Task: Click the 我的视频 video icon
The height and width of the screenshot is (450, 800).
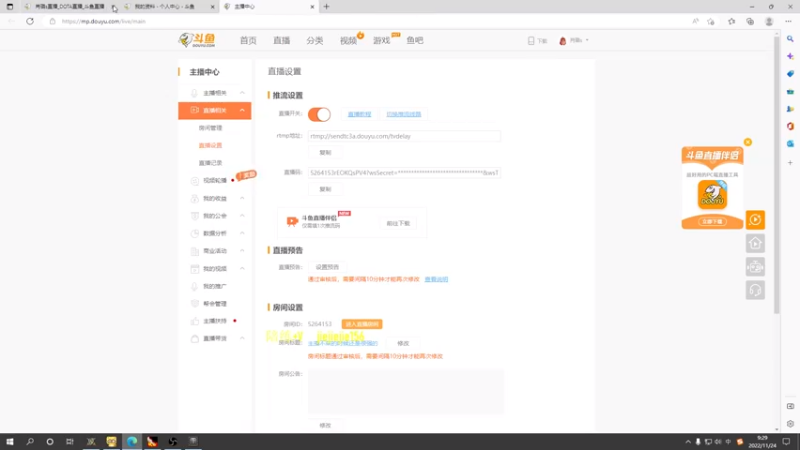Action: click(194, 268)
